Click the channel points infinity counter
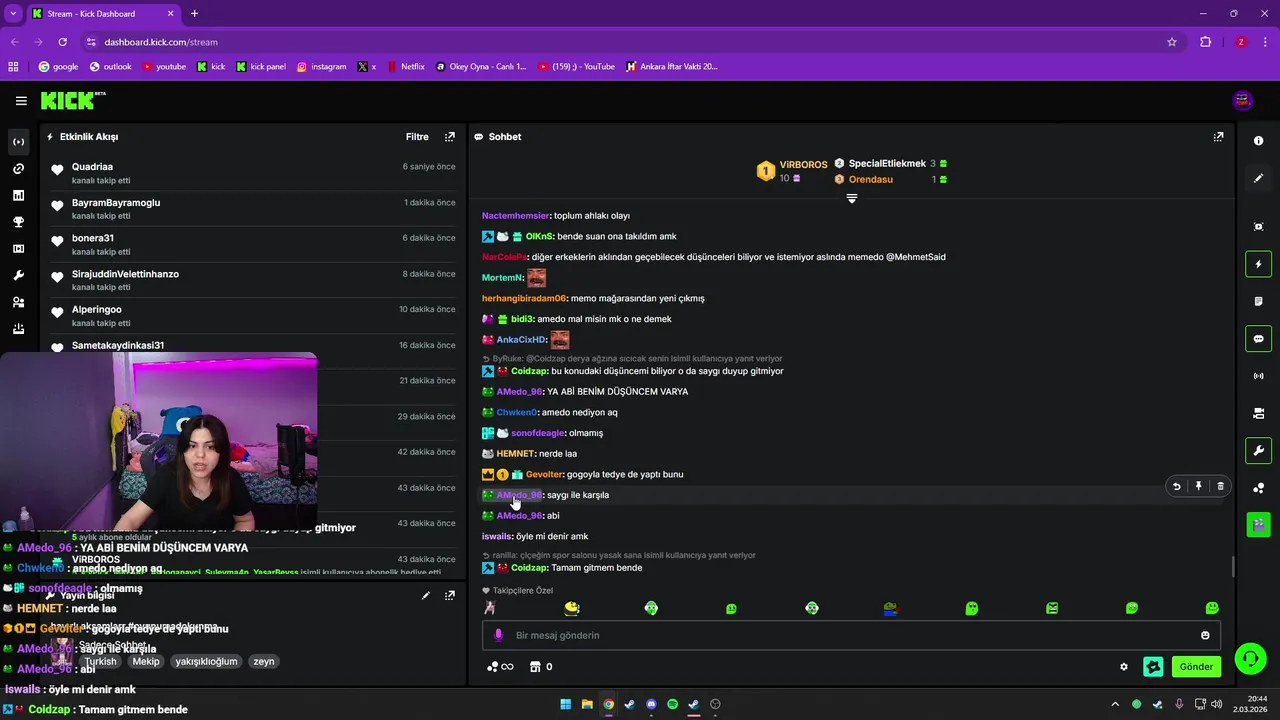Screen dimensions: 1280x720 (500, 667)
